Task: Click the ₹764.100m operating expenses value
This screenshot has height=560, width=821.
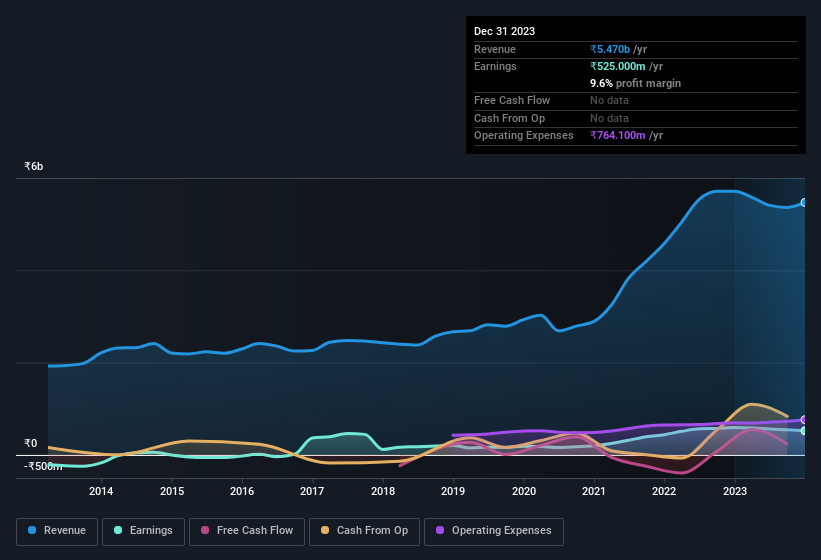Action: pyautogui.click(x=618, y=135)
